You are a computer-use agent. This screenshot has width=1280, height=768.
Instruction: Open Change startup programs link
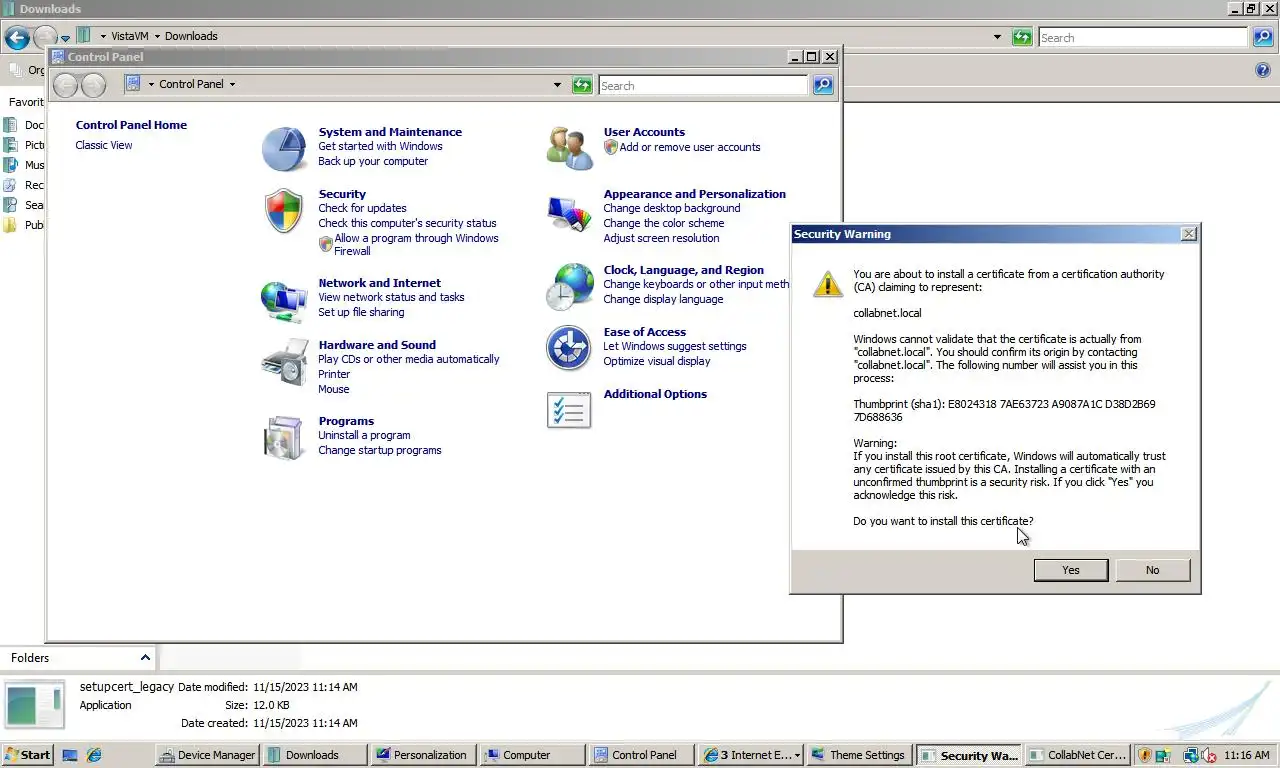tap(380, 450)
